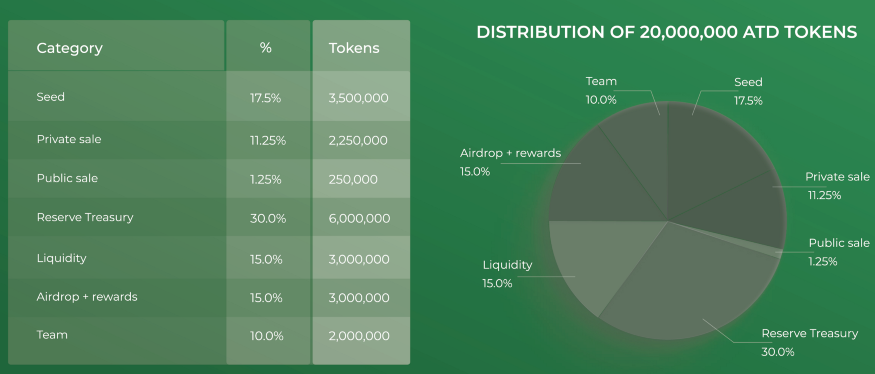This screenshot has width=875, height=374.
Task: Select the Reserve Treasury row label
Action: pyautogui.click(x=85, y=217)
